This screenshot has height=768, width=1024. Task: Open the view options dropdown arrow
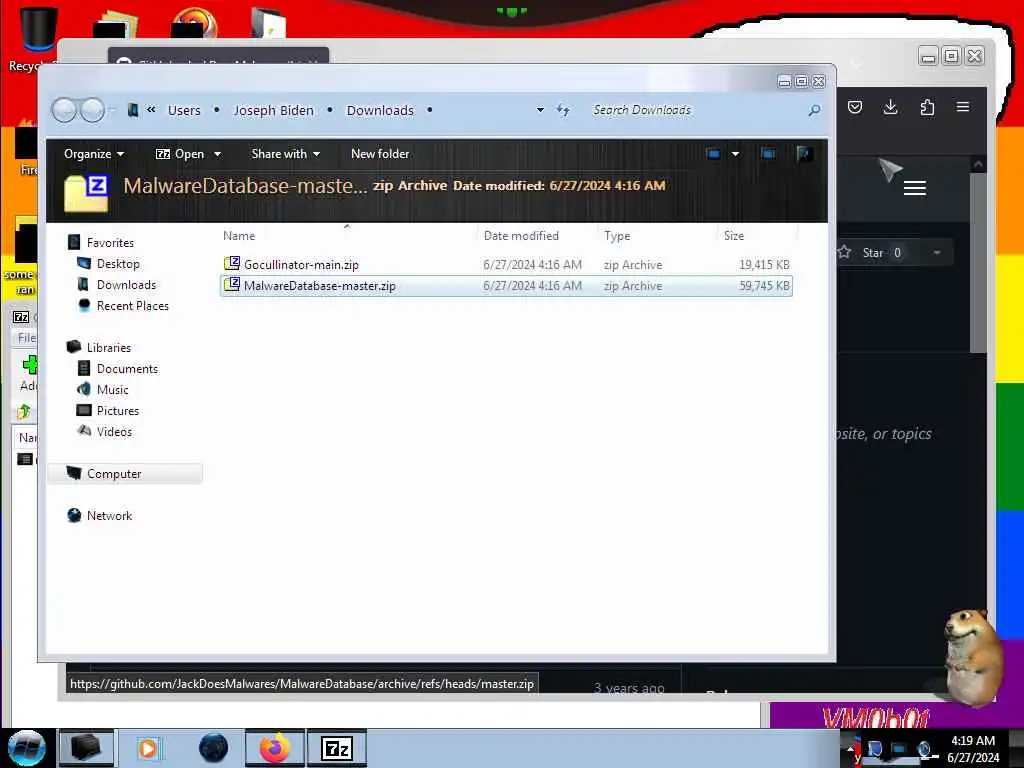pyautogui.click(x=735, y=154)
